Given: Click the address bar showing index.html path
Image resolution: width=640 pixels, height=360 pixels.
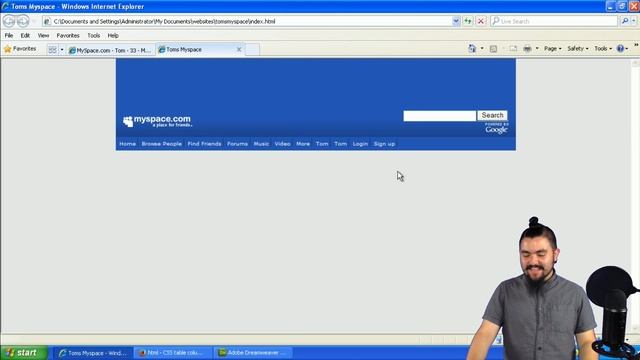Looking at the screenshot, I should pos(247,21).
